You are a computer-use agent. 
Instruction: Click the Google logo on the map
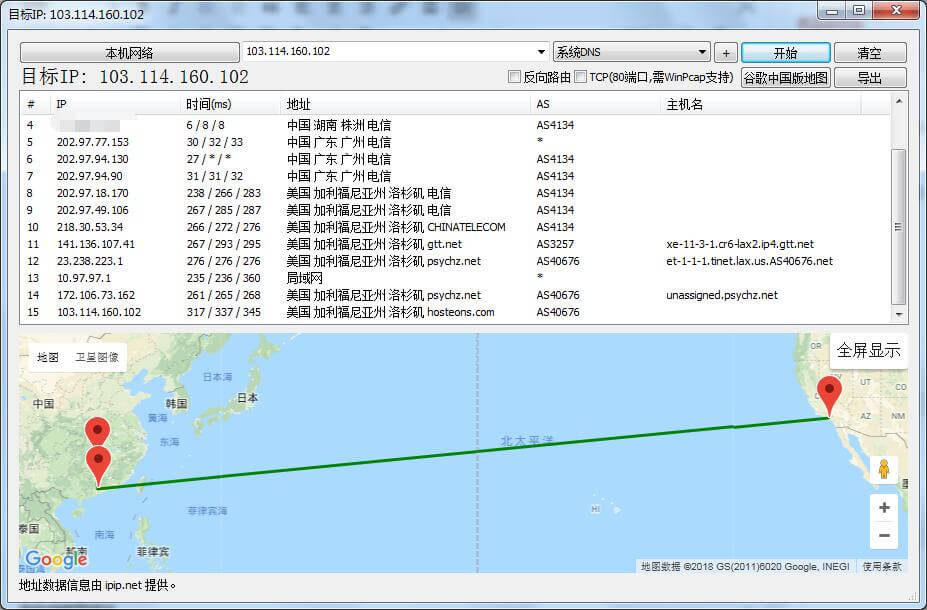click(56, 559)
